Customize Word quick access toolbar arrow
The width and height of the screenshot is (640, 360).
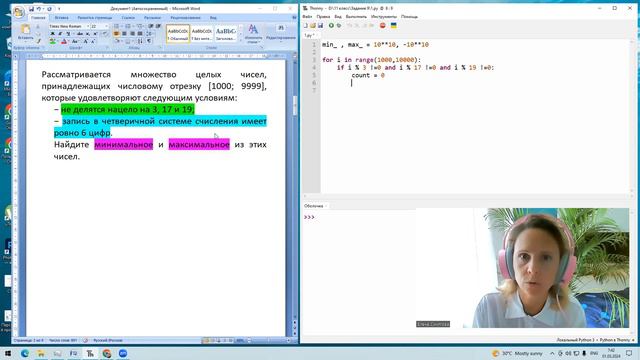[x=59, y=9]
